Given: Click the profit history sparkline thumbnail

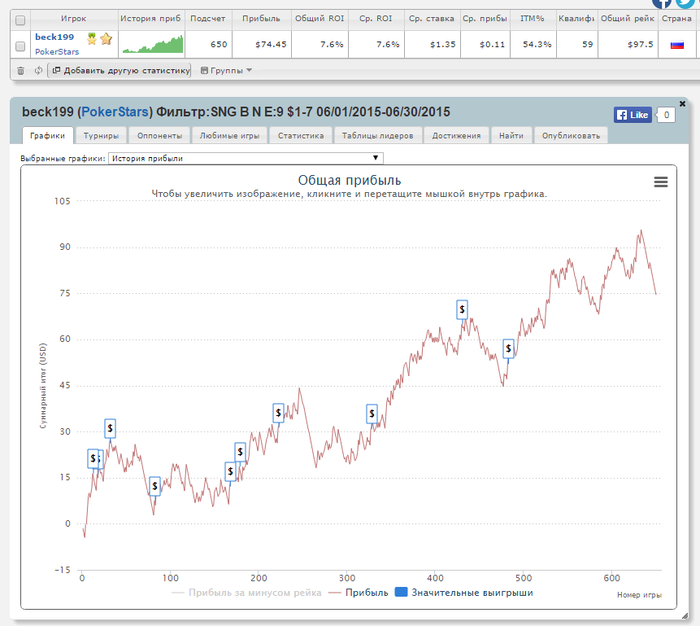Looking at the screenshot, I should point(151,44).
